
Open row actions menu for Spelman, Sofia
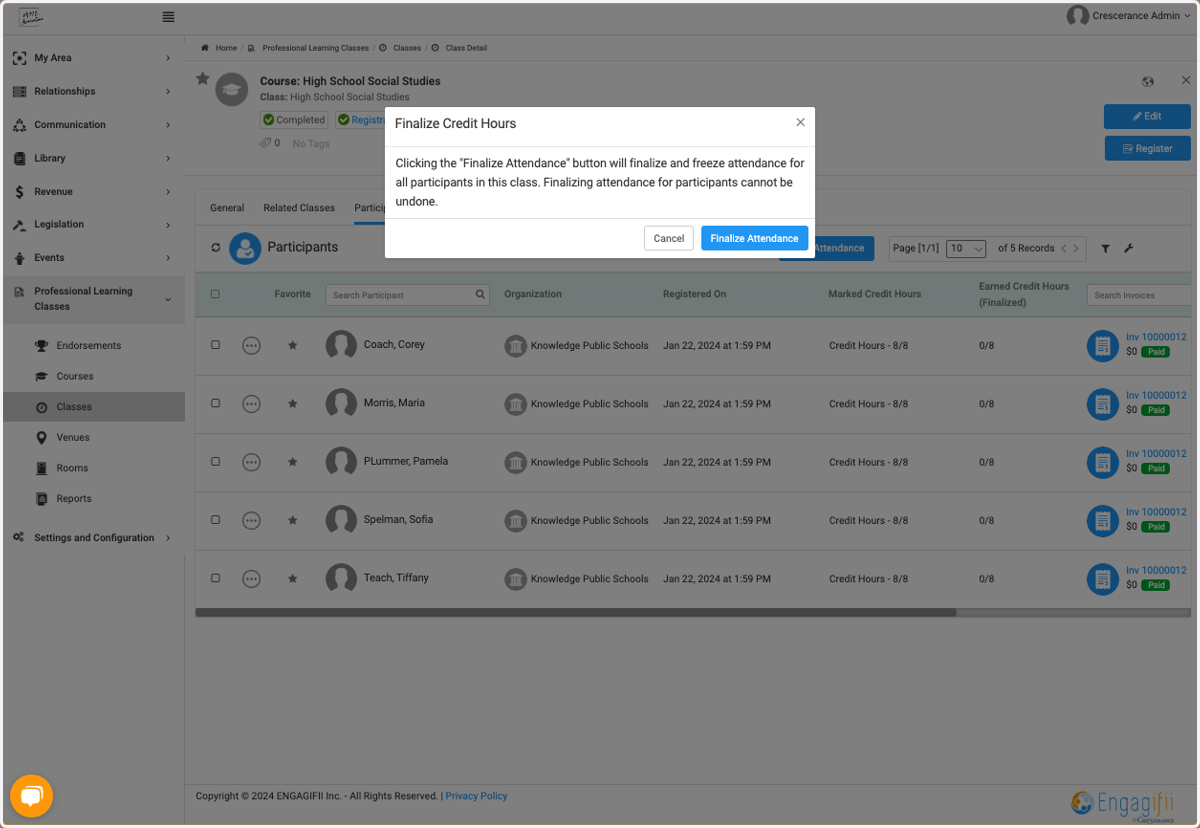tap(251, 520)
